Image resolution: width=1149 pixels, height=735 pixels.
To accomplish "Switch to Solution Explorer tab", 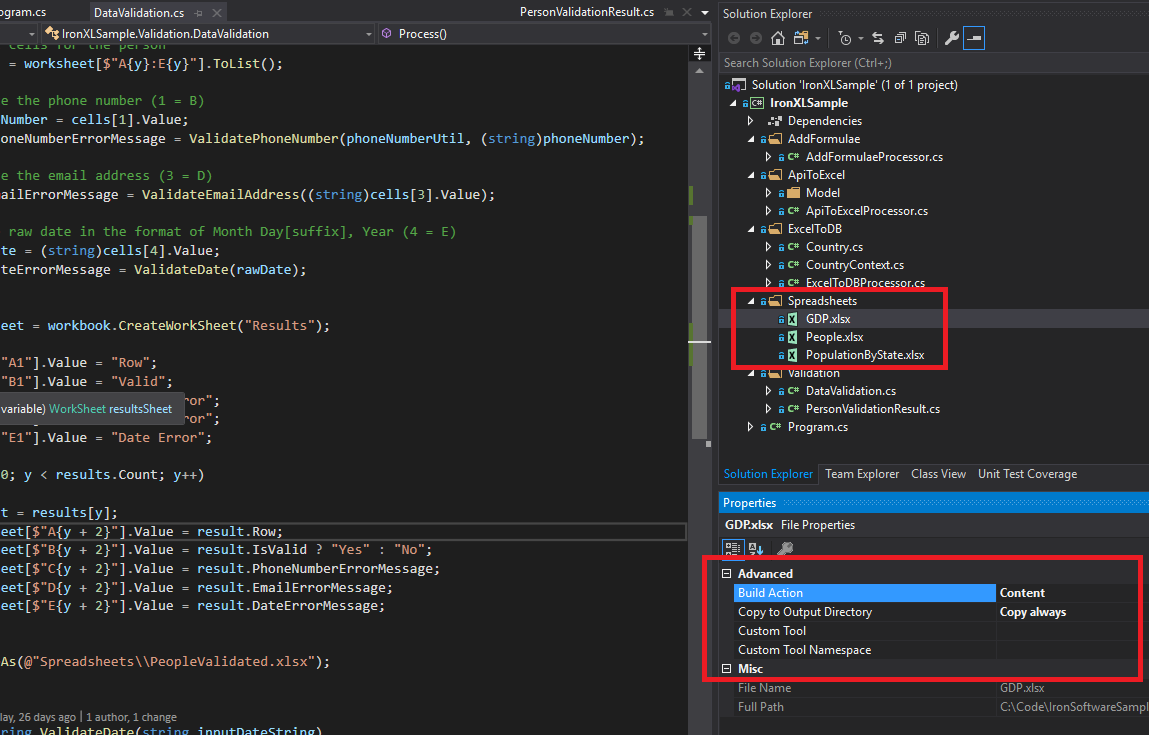I will 768,474.
